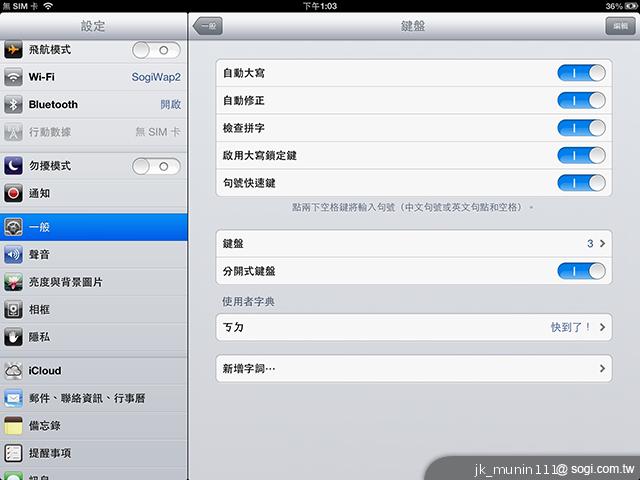
Task: Tap the Airplane mode icon 飛航模式
Action: point(13,50)
